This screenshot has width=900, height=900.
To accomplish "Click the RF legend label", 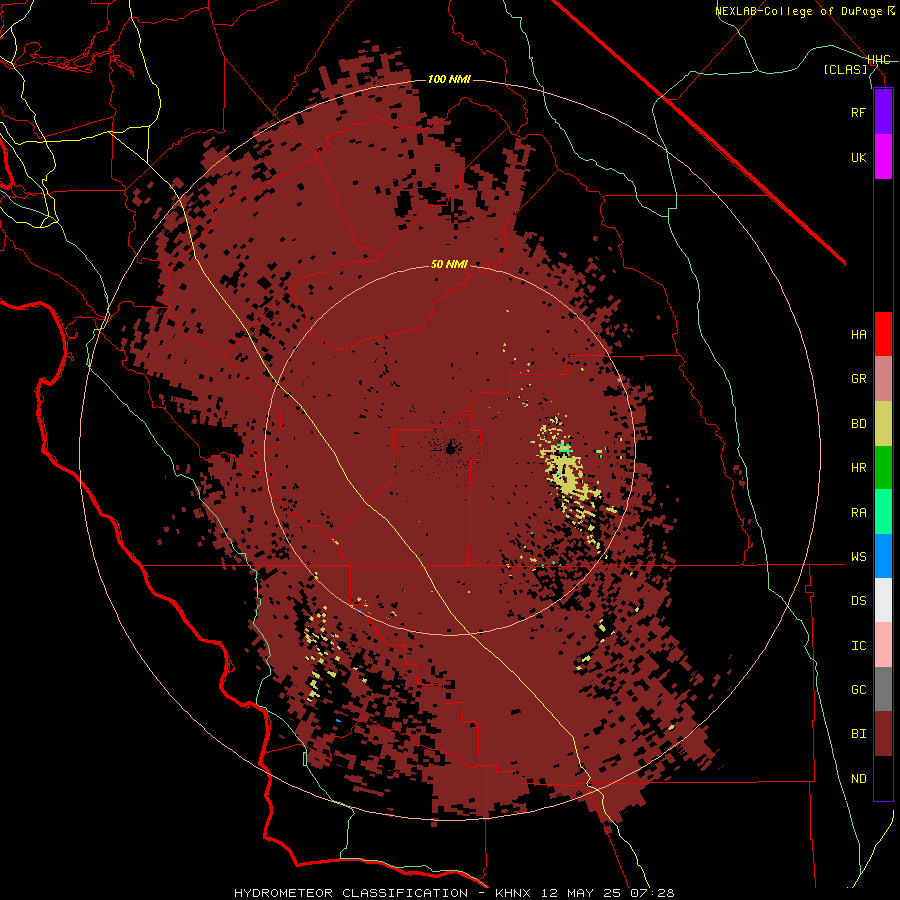I will pos(858,112).
